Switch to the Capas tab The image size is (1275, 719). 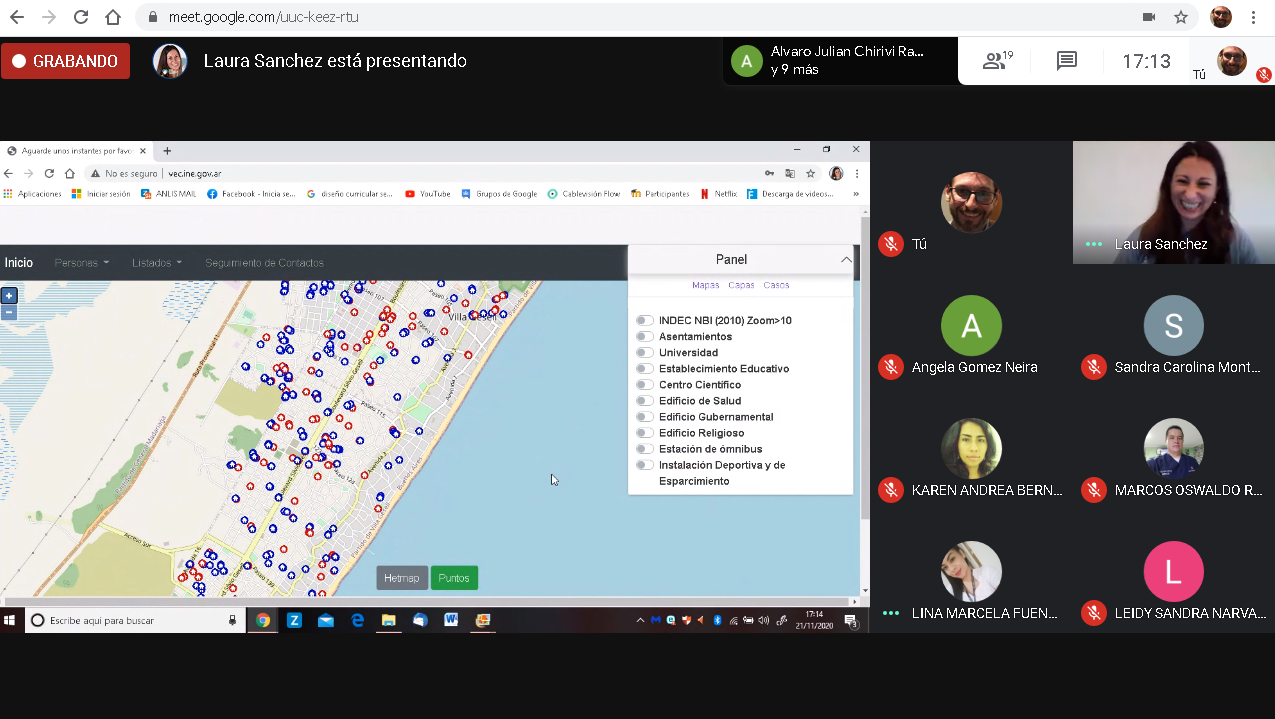741,285
